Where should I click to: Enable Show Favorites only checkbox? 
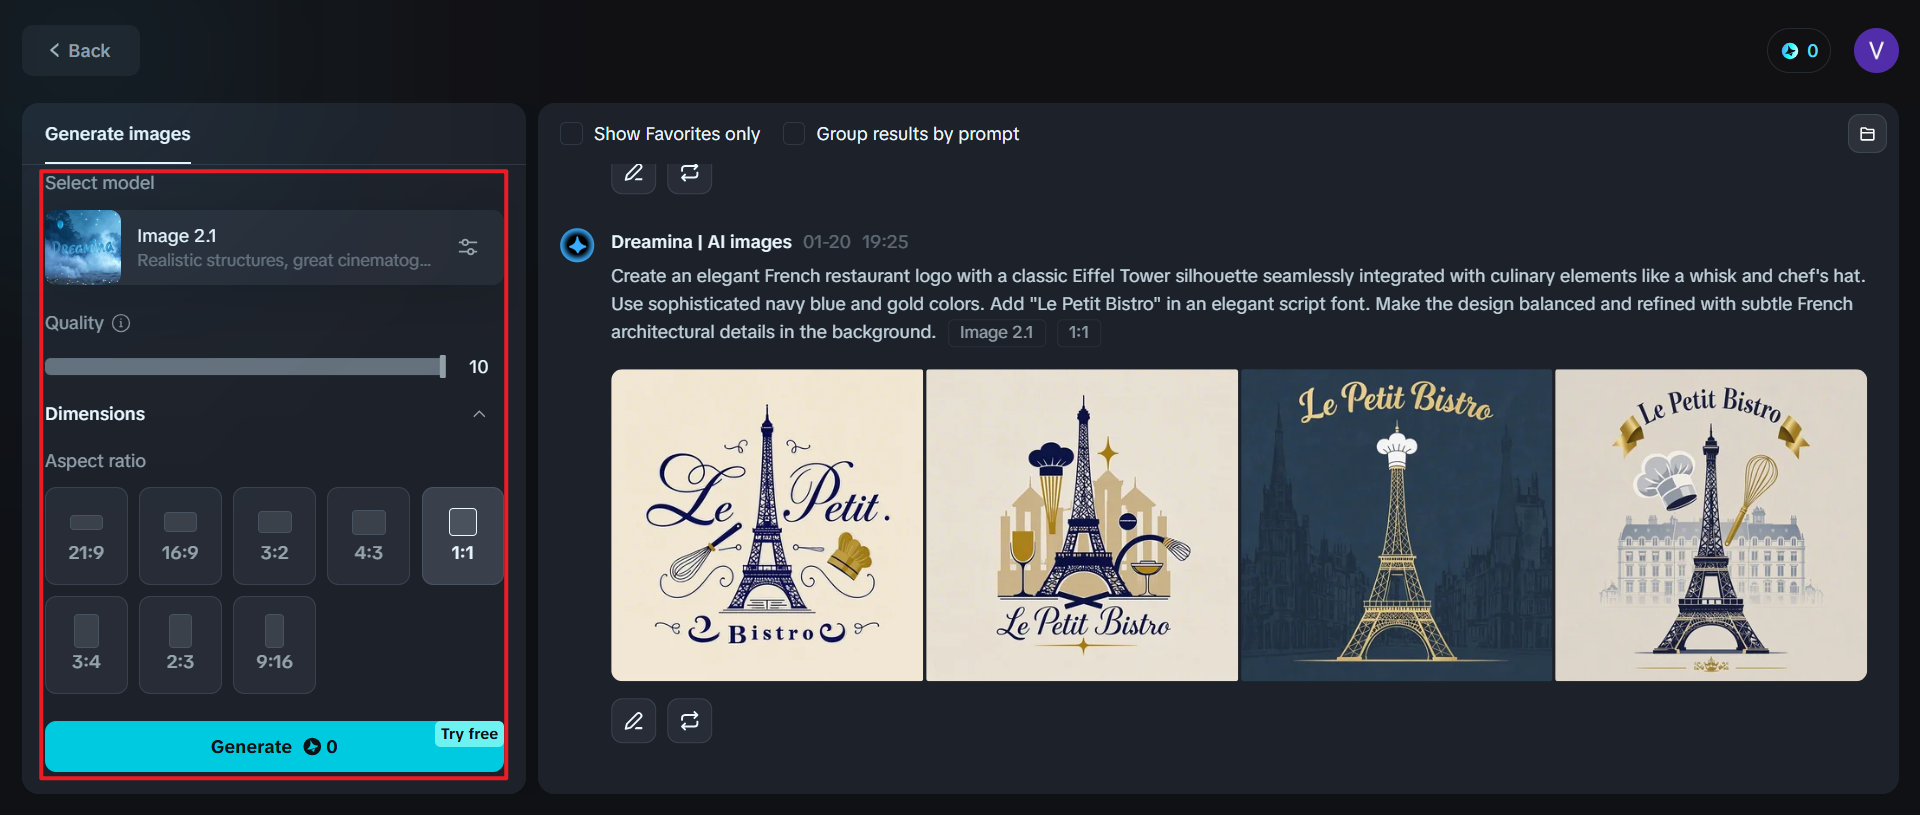pyautogui.click(x=572, y=134)
